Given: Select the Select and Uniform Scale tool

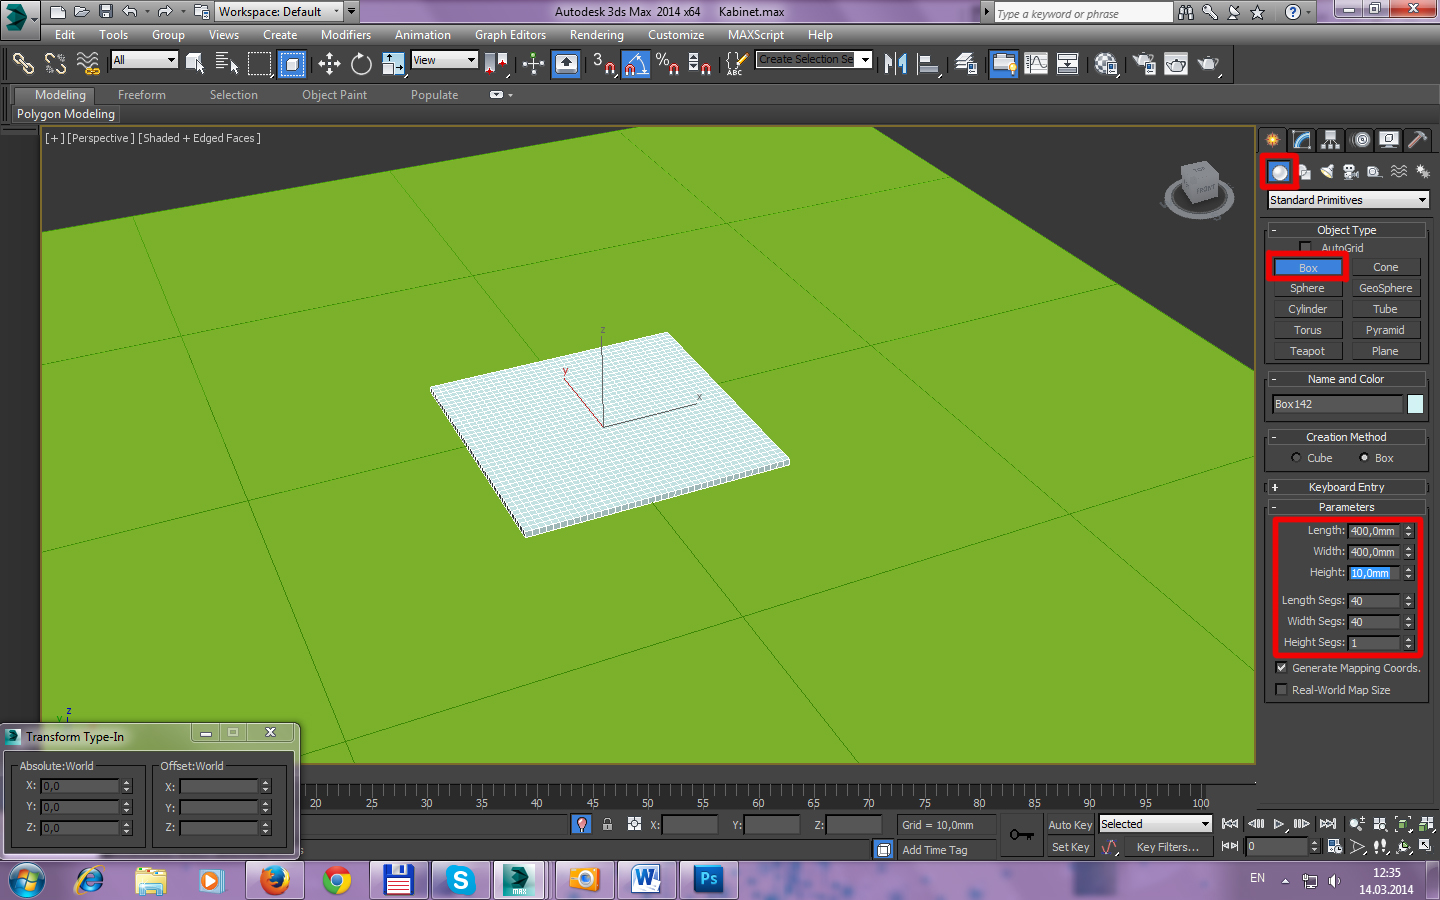Looking at the screenshot, I should pyautogui.click(x=393, y=64).
